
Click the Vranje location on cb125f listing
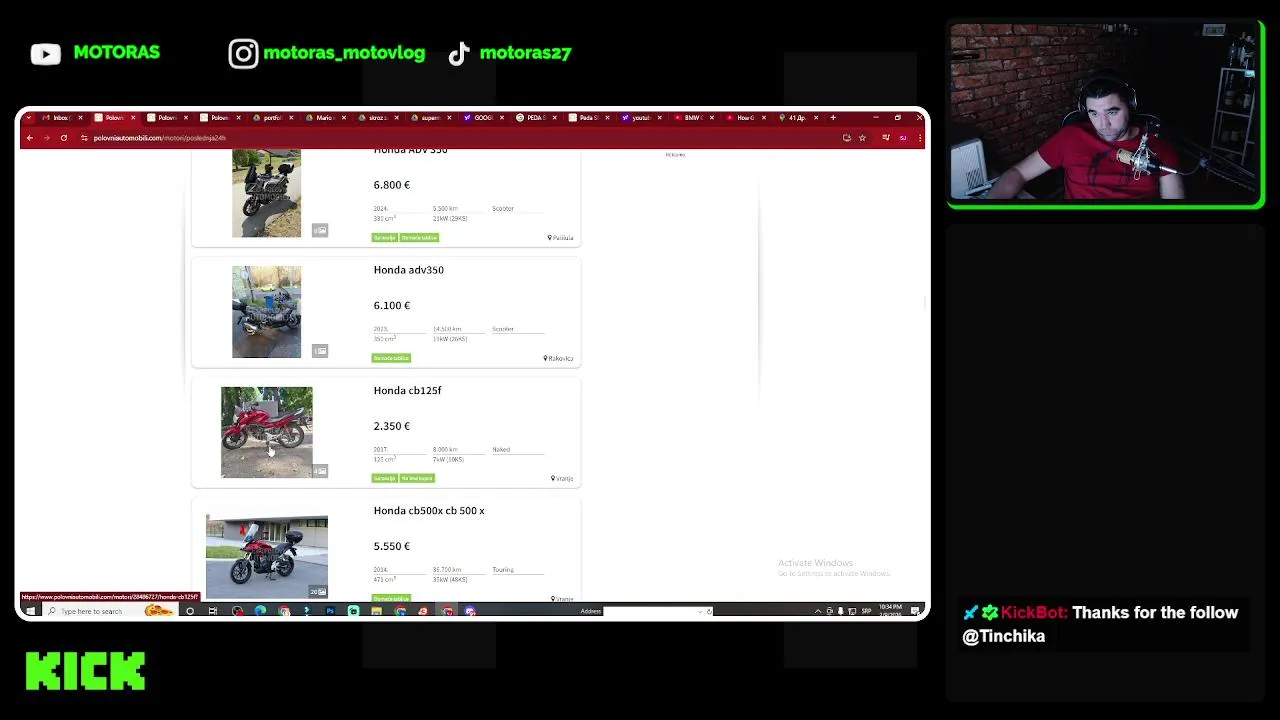562,478
